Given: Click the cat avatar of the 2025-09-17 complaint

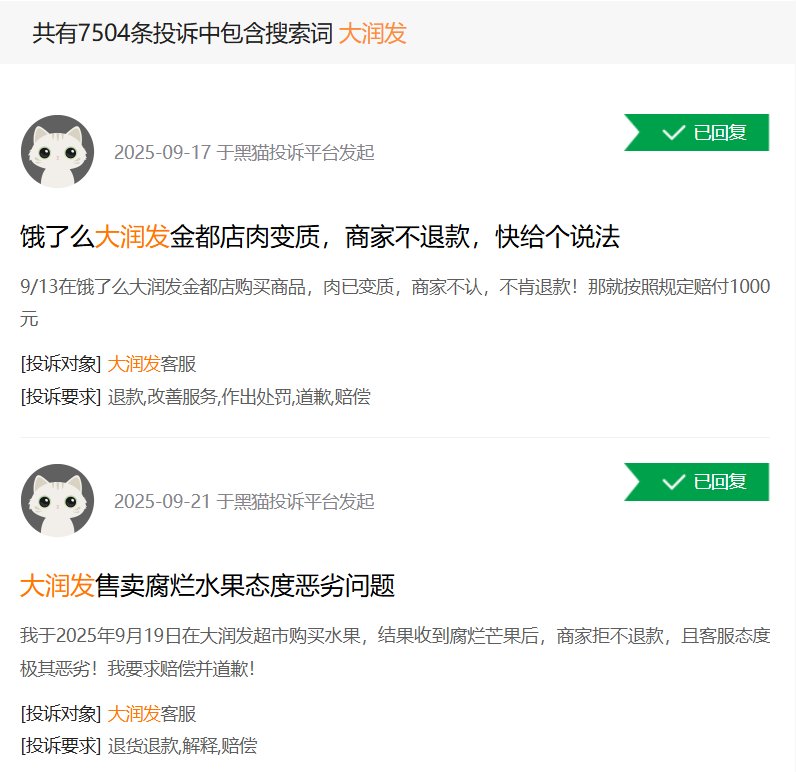Looking at the screenshot, I should 57,151.
